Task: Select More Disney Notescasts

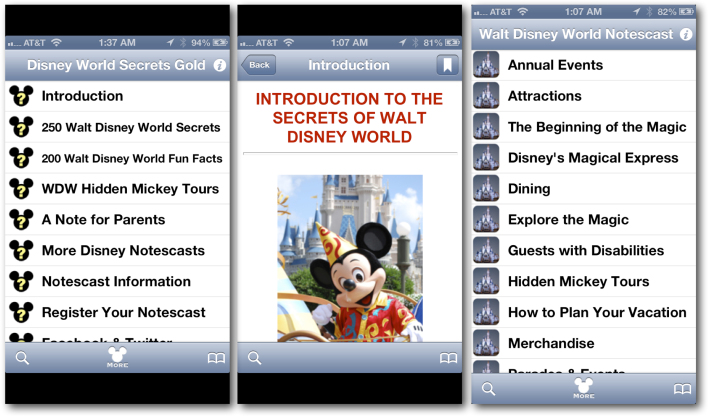Action: click(117, 251)
